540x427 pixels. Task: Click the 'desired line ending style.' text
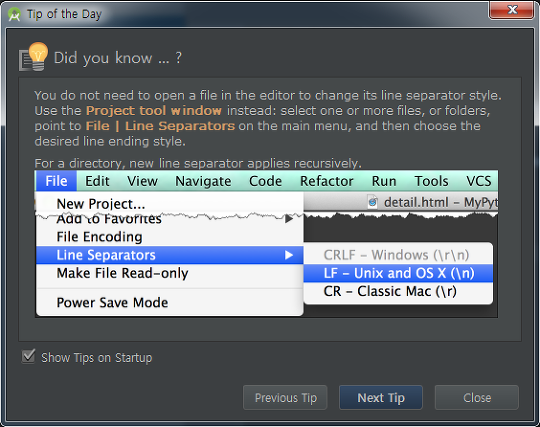[x=110, y=142]
